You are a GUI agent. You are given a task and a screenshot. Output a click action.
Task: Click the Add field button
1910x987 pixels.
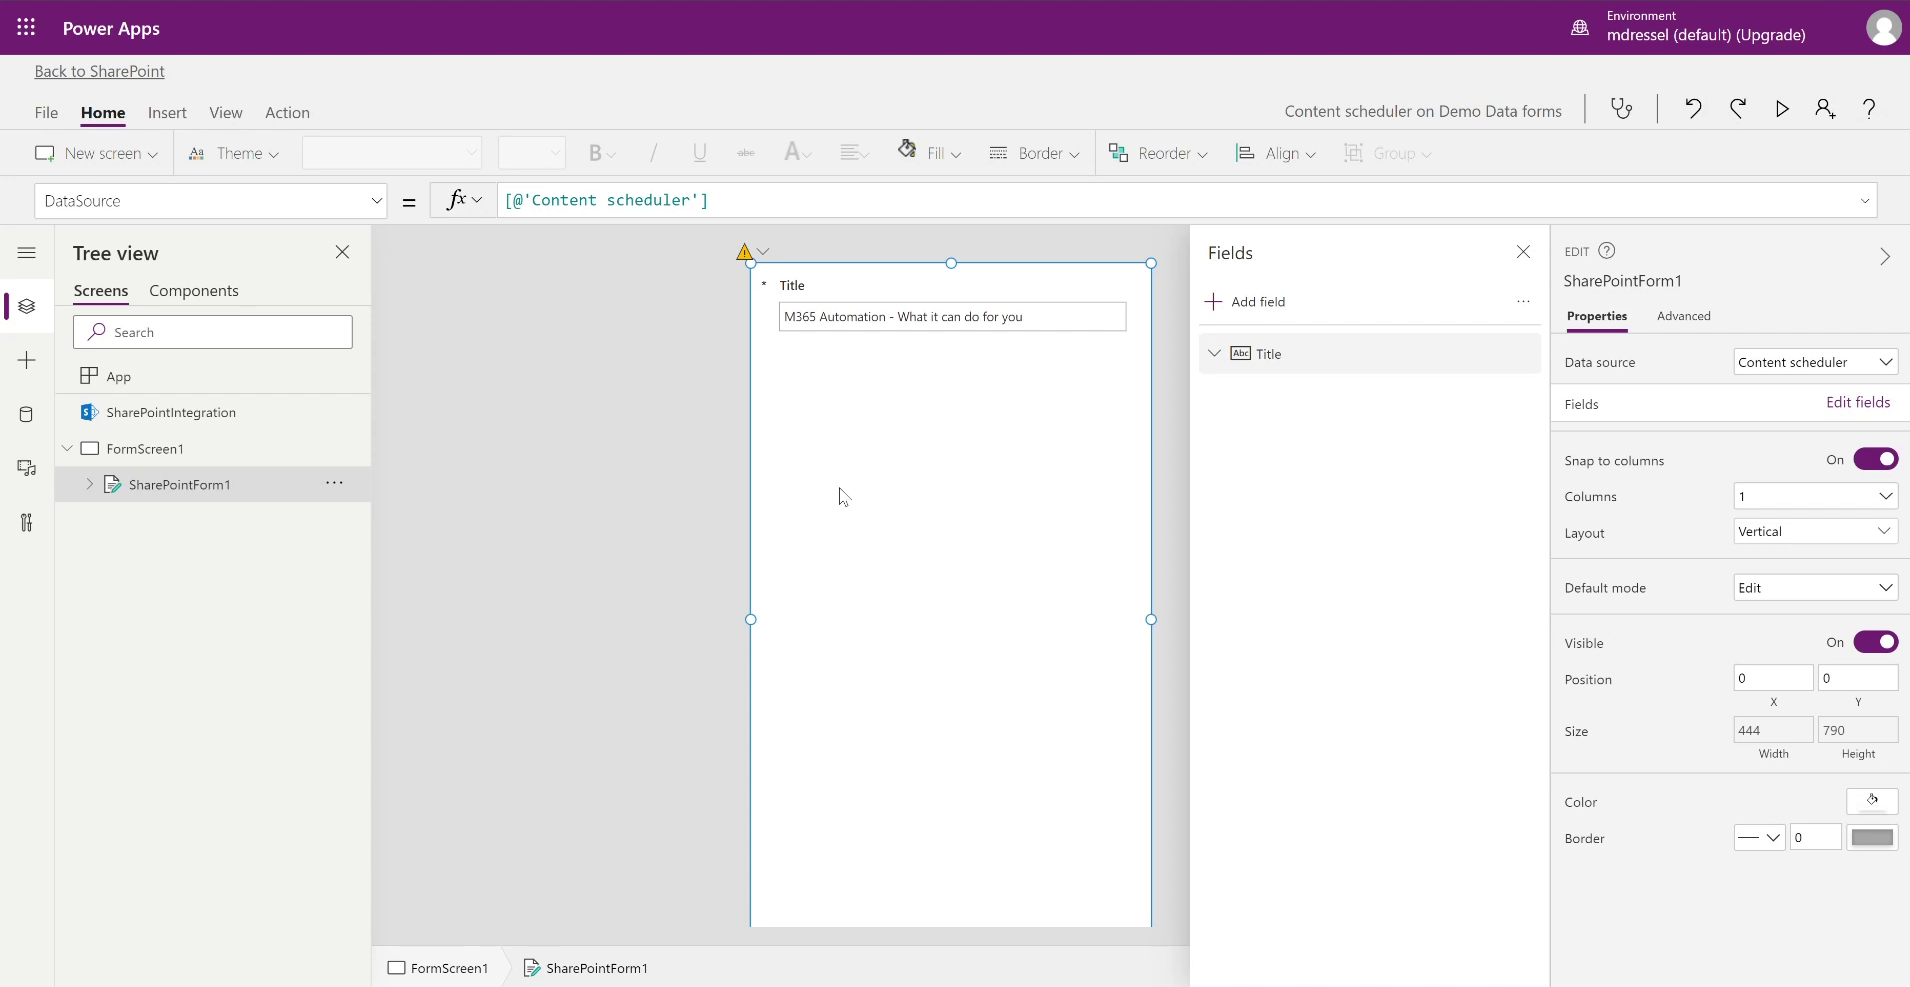(1245, 301)
